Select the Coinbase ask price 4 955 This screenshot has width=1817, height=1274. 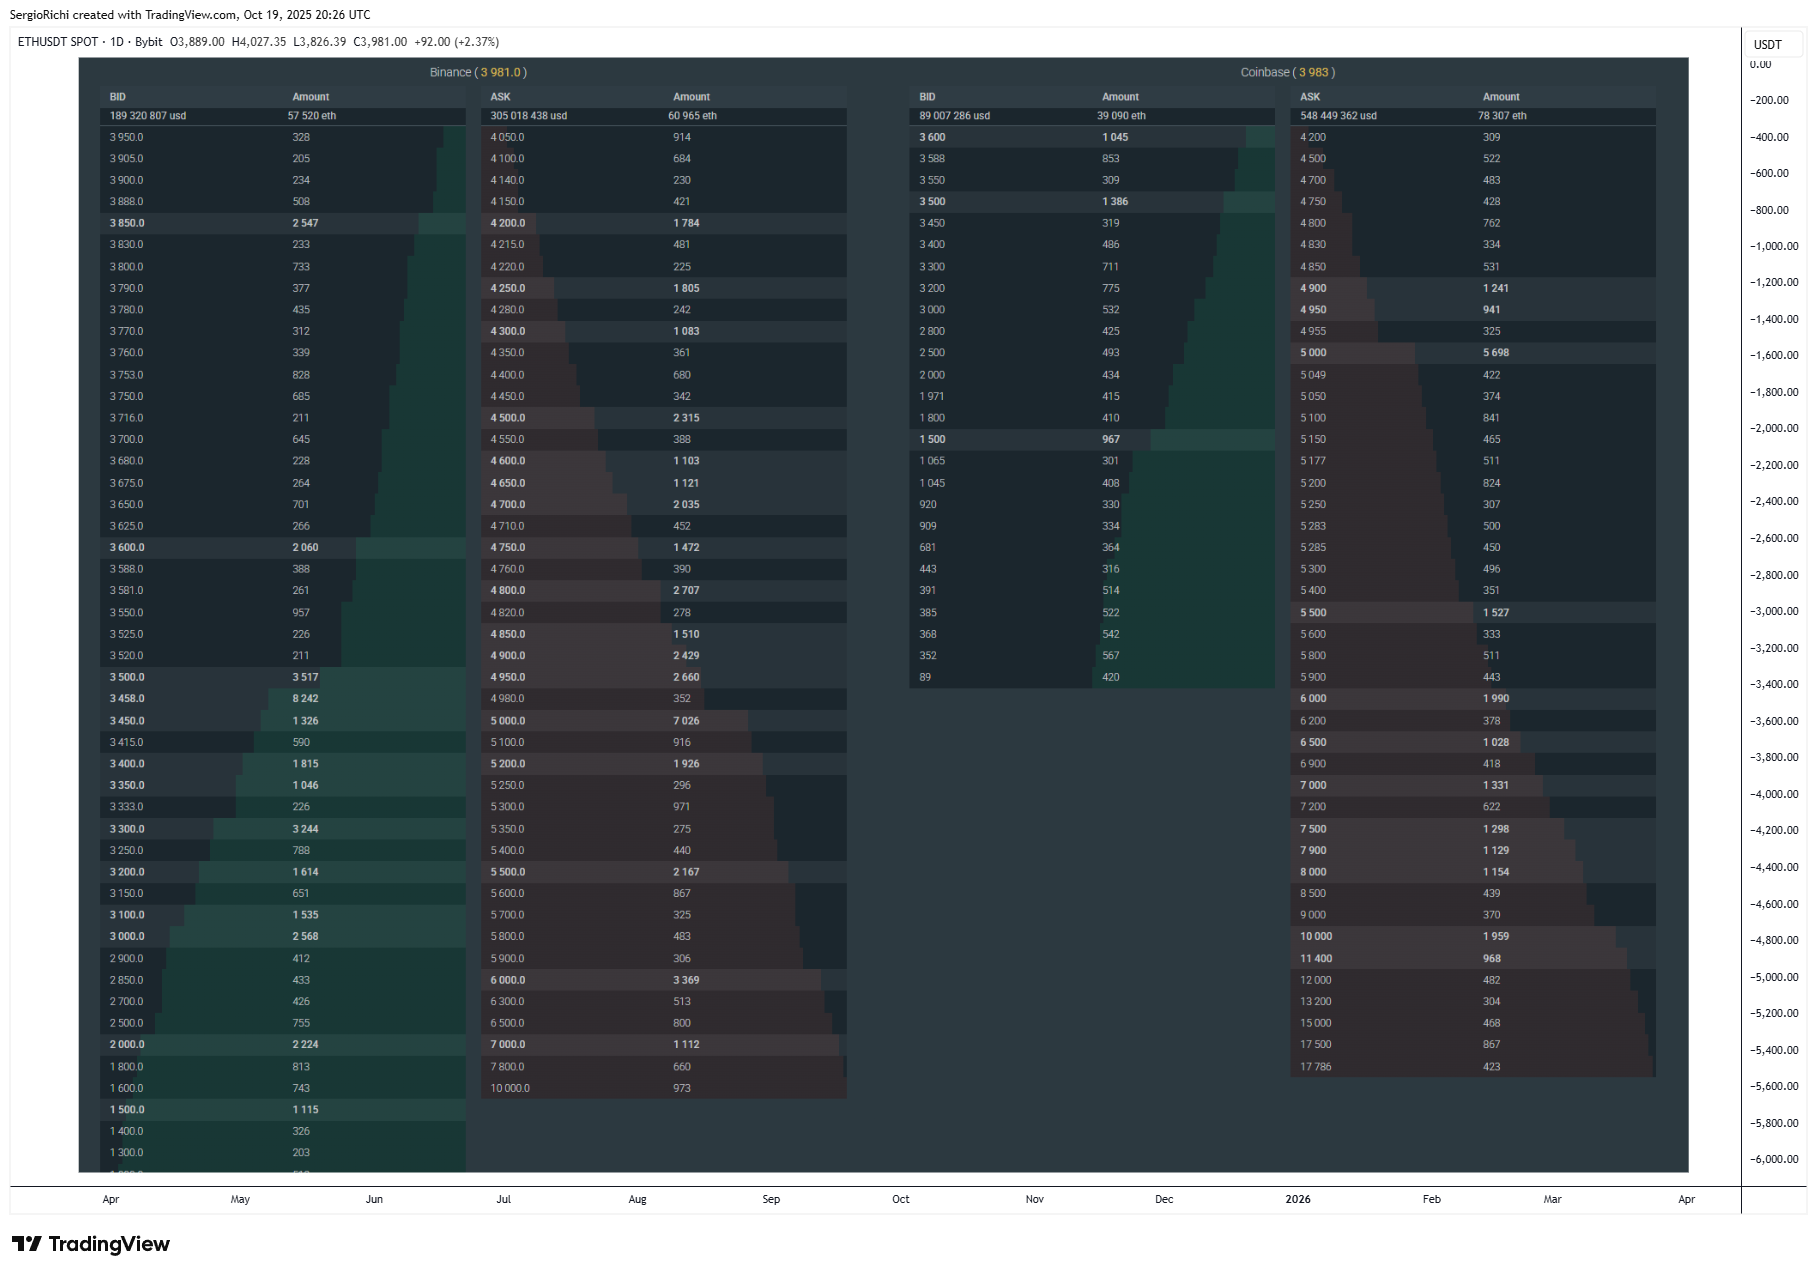[x=1313, y=331]
